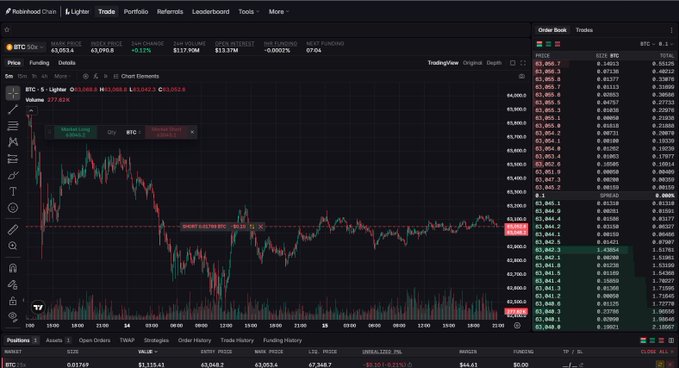
Task: Sort positions by VALUE column
Action: tap(148, 352)
